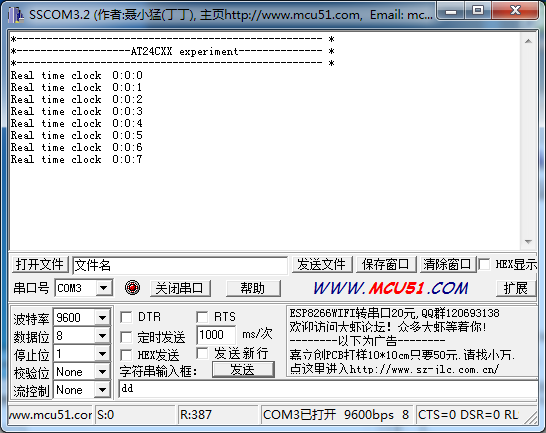This screenshot has height=433, width=546.
Task: Click the red port status indicator icon
Action: (132, 288)
